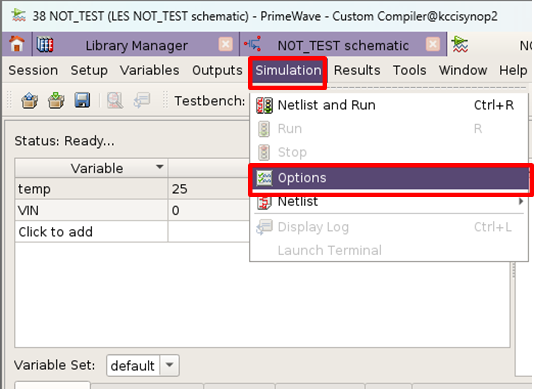Open the Variables menu

point(150,70)
